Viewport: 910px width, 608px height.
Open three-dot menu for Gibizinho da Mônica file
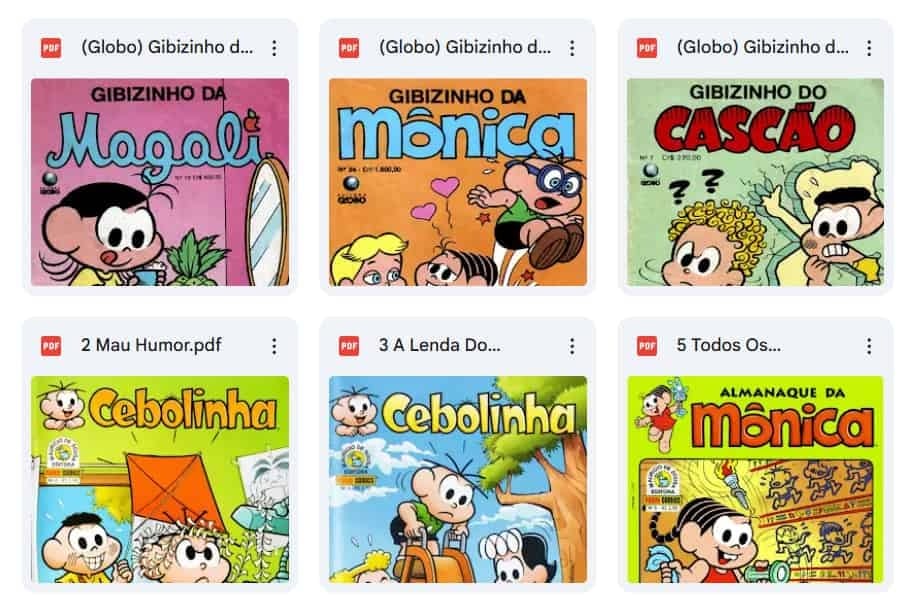point(572,48)
